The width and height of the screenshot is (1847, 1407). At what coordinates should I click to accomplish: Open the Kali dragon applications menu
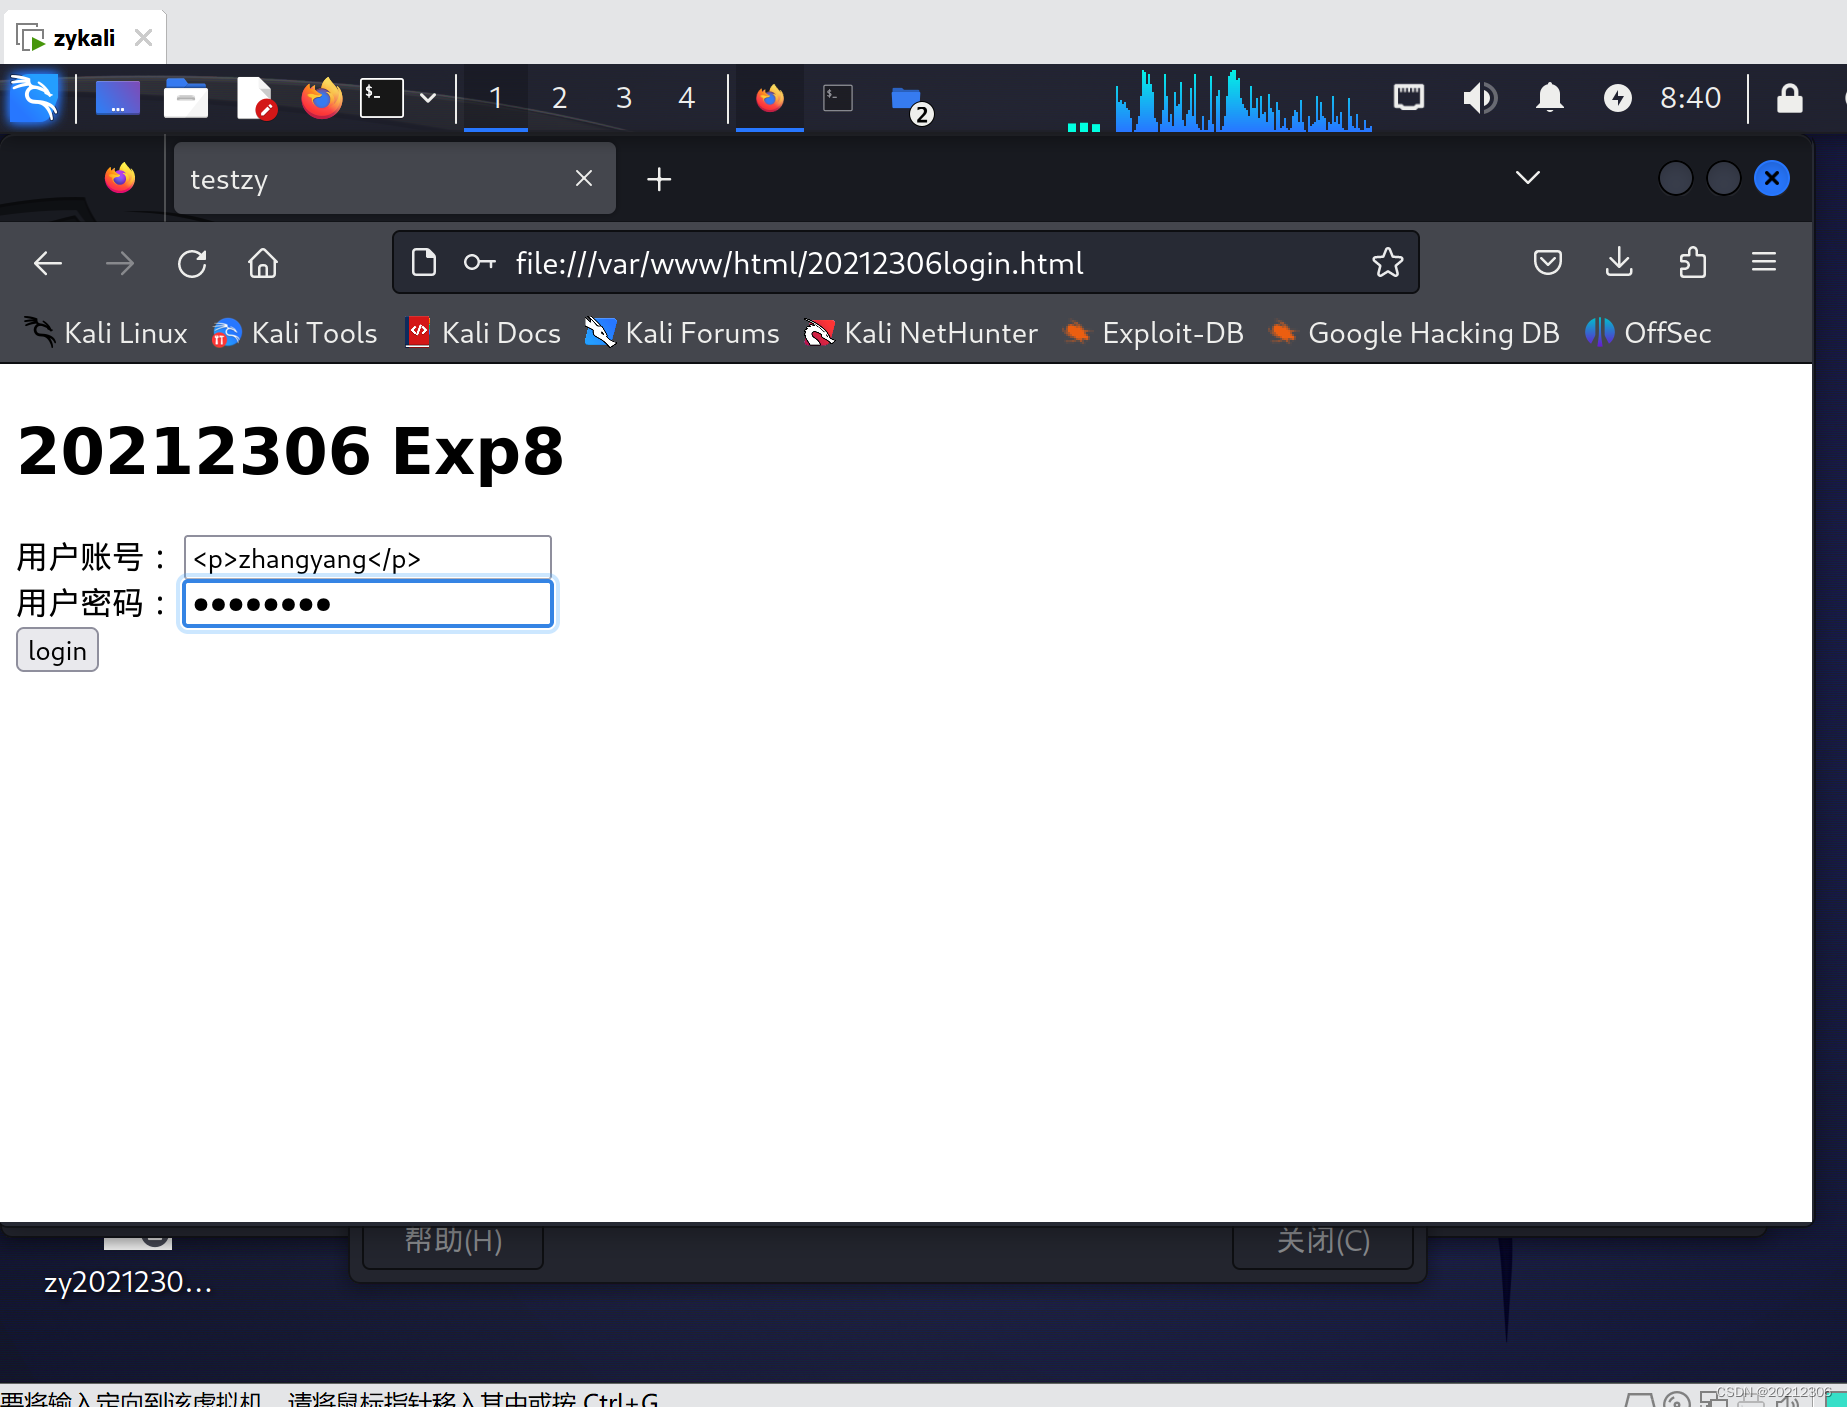tap(34, 98)
